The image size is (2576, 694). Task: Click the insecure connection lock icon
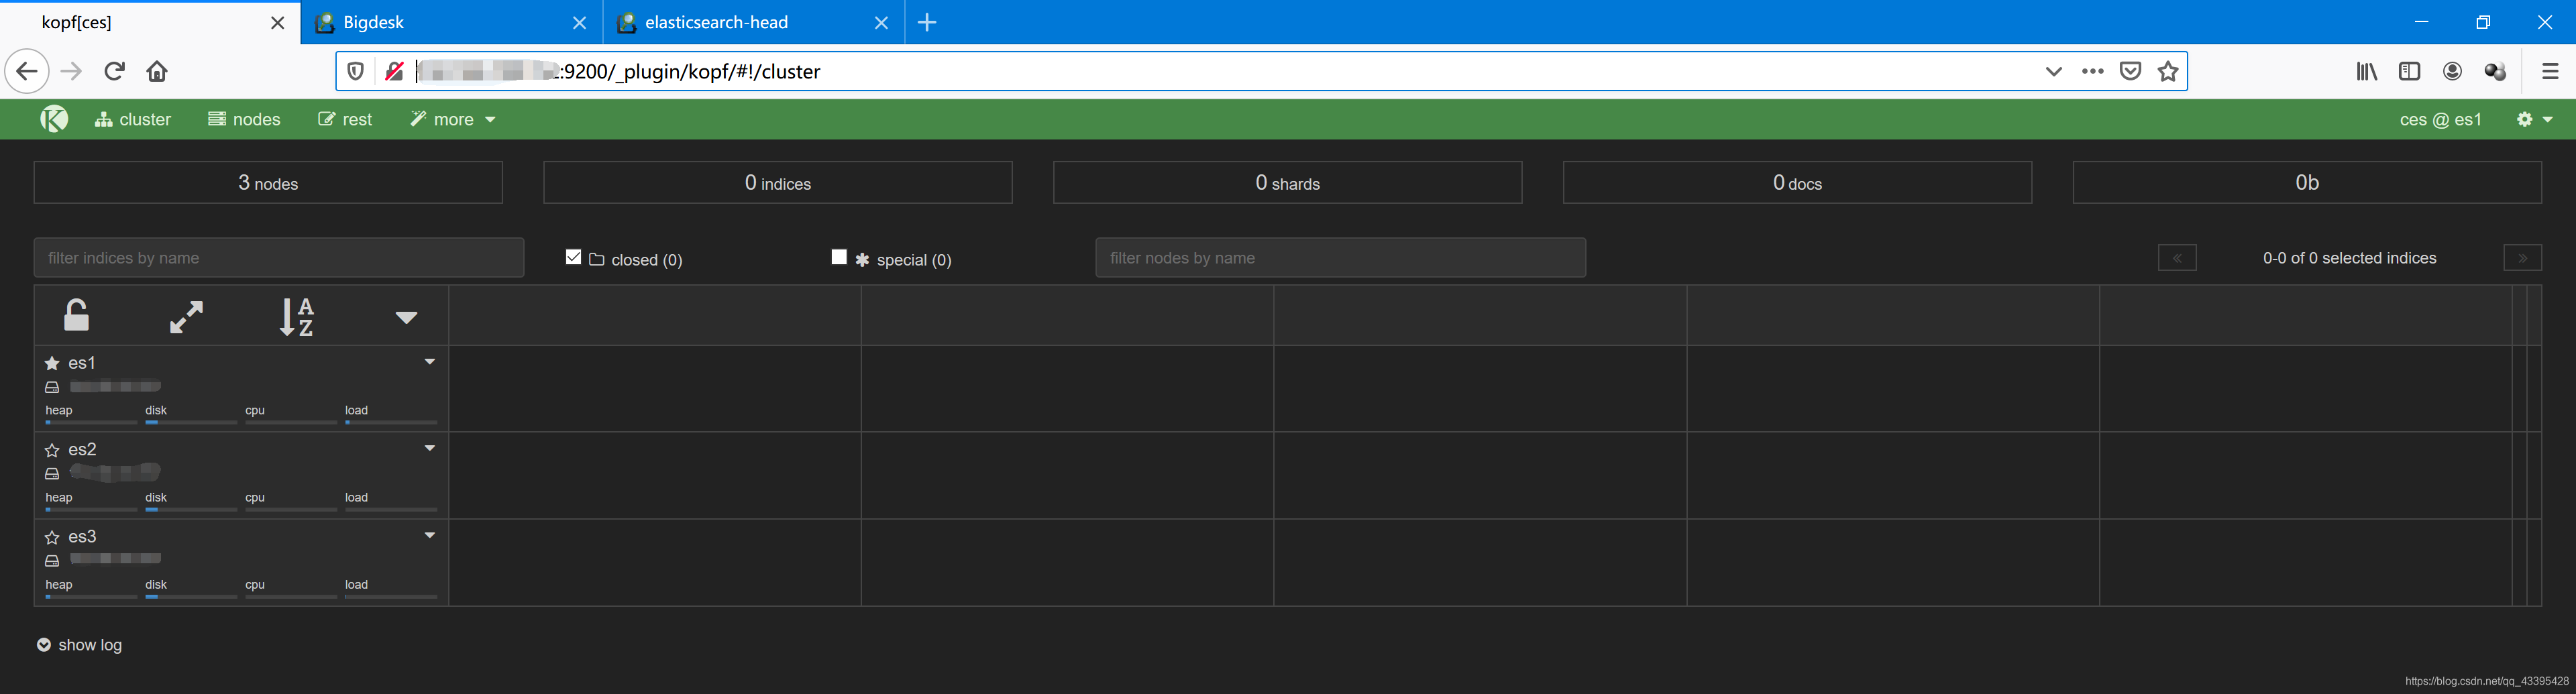(x=394, y=71)
